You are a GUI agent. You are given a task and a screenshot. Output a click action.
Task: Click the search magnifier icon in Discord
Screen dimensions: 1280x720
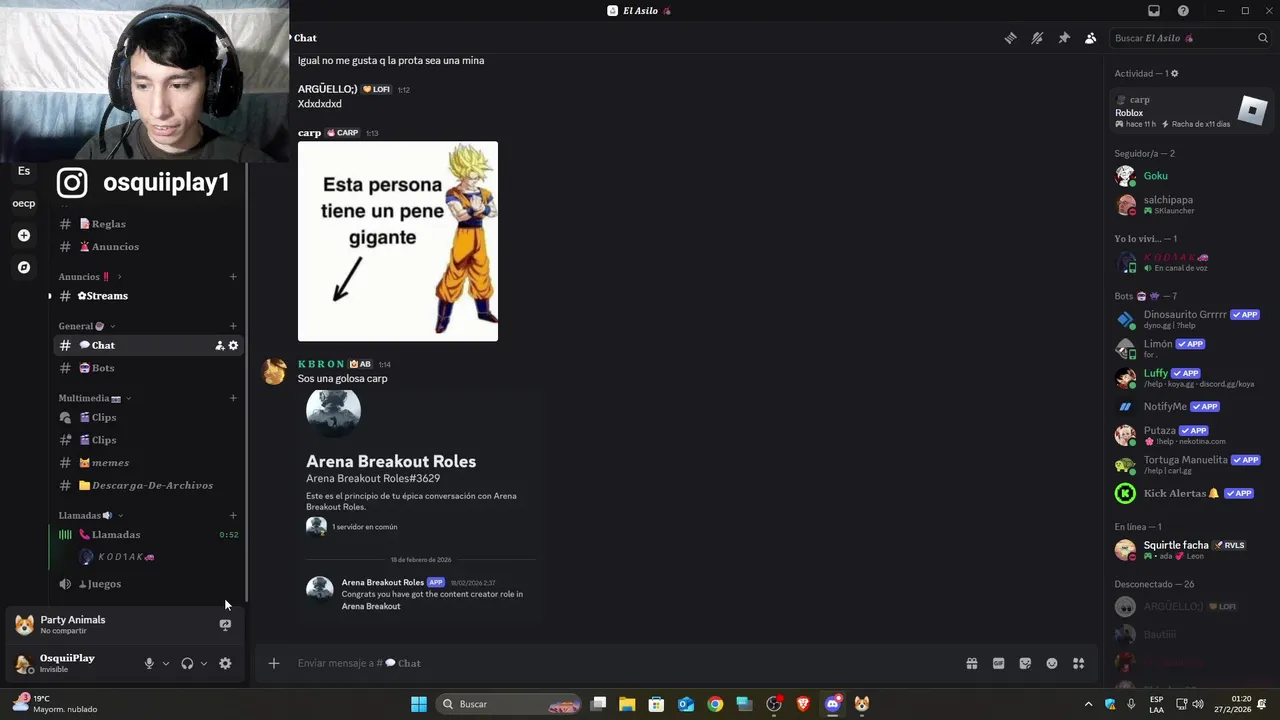tap(1263, 38)
